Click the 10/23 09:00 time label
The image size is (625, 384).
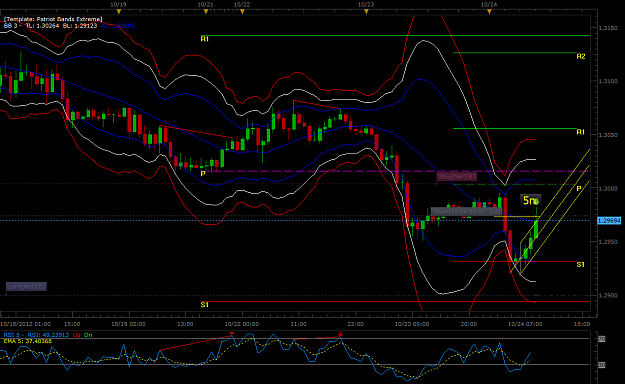412,324
